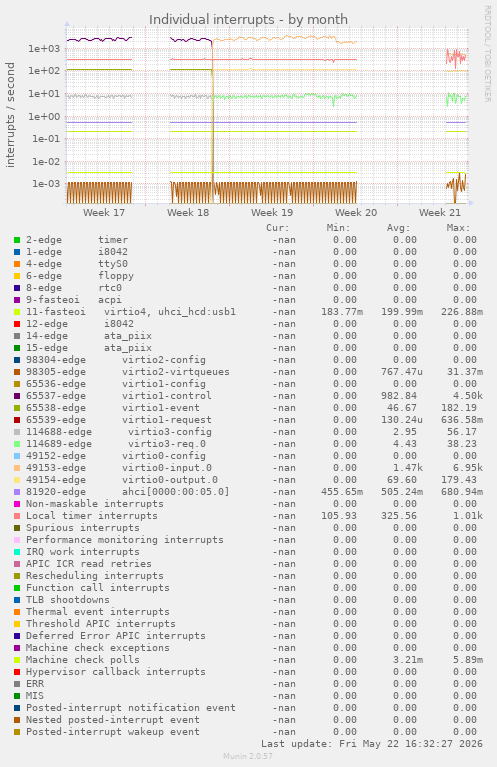Click the light green swatch for virtio3-req.0
This screenshot has width=497, height=767.
pyautogui.click(x=17, y=444)
